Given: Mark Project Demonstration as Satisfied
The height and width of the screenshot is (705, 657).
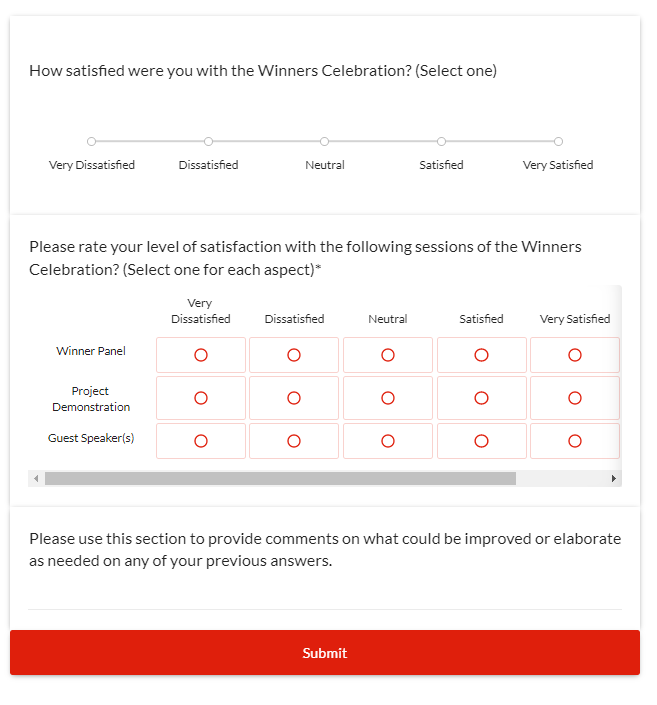Looking at the screenshot, I should [481, 398].
